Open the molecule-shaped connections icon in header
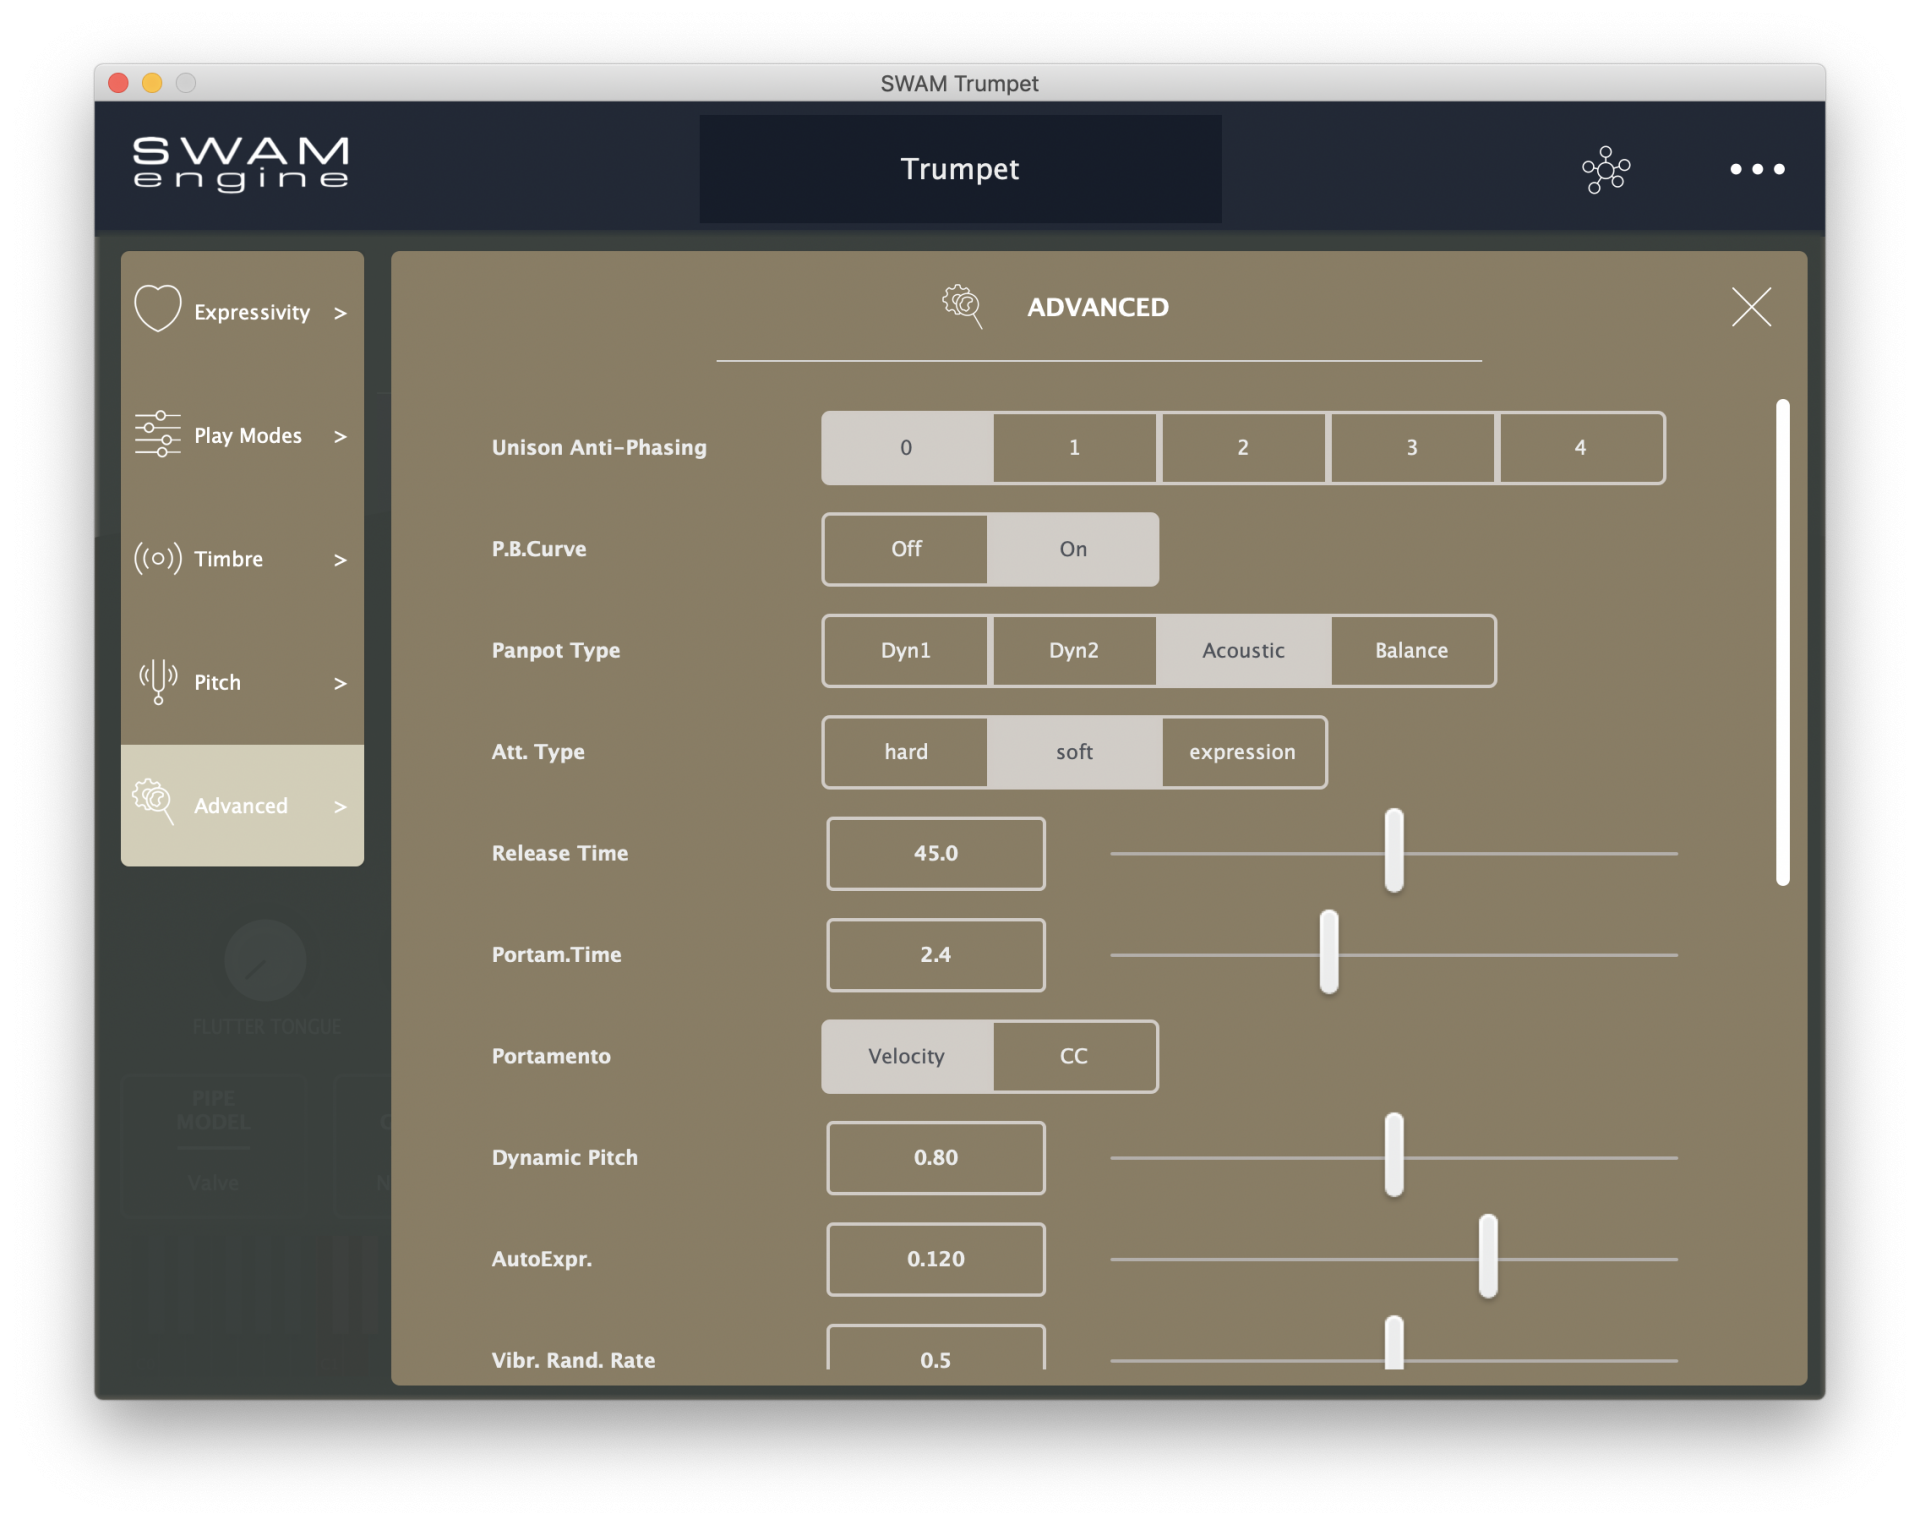Viewport: 1920px width, 1525px height. point(1606,169)
